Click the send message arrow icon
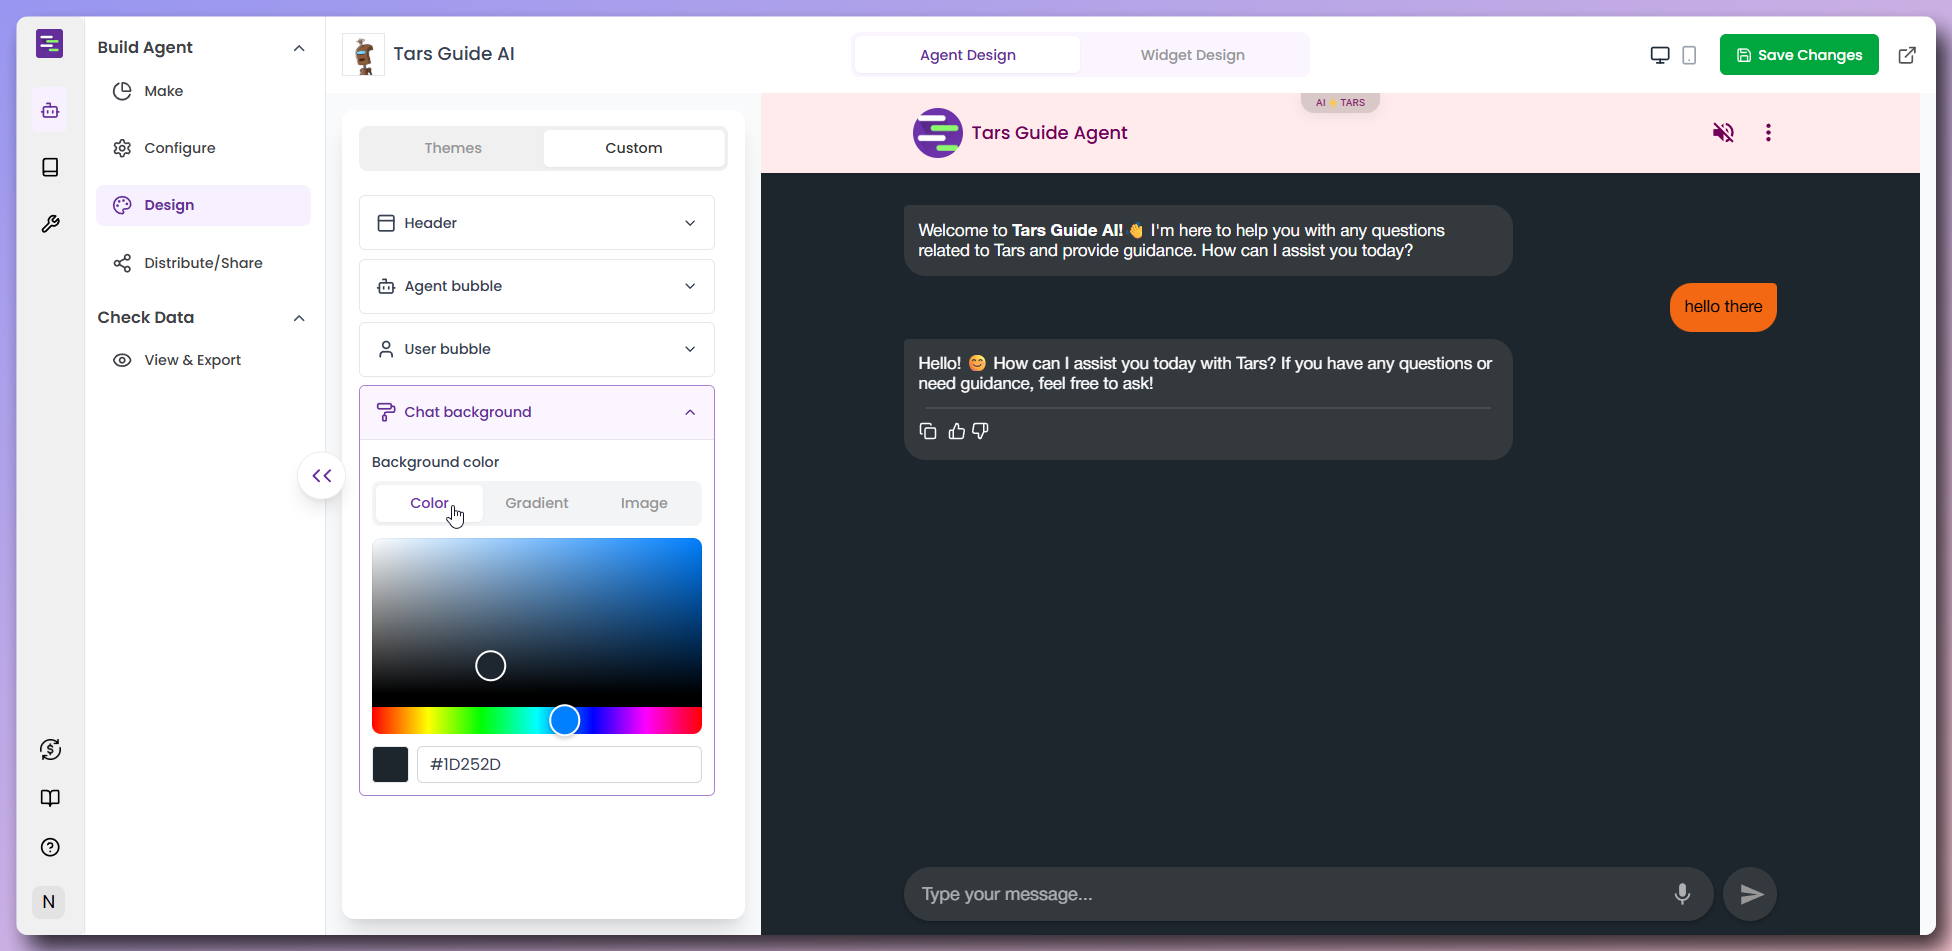 point(1749,893)
